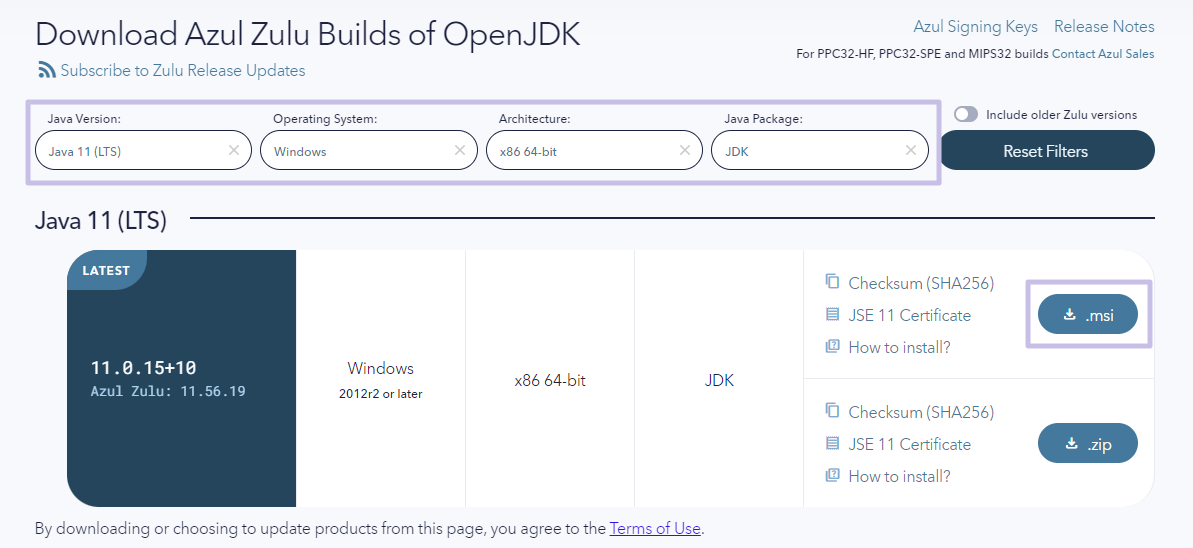Click the JDK table cell
1193x548 pixels.
pos(719,379)
